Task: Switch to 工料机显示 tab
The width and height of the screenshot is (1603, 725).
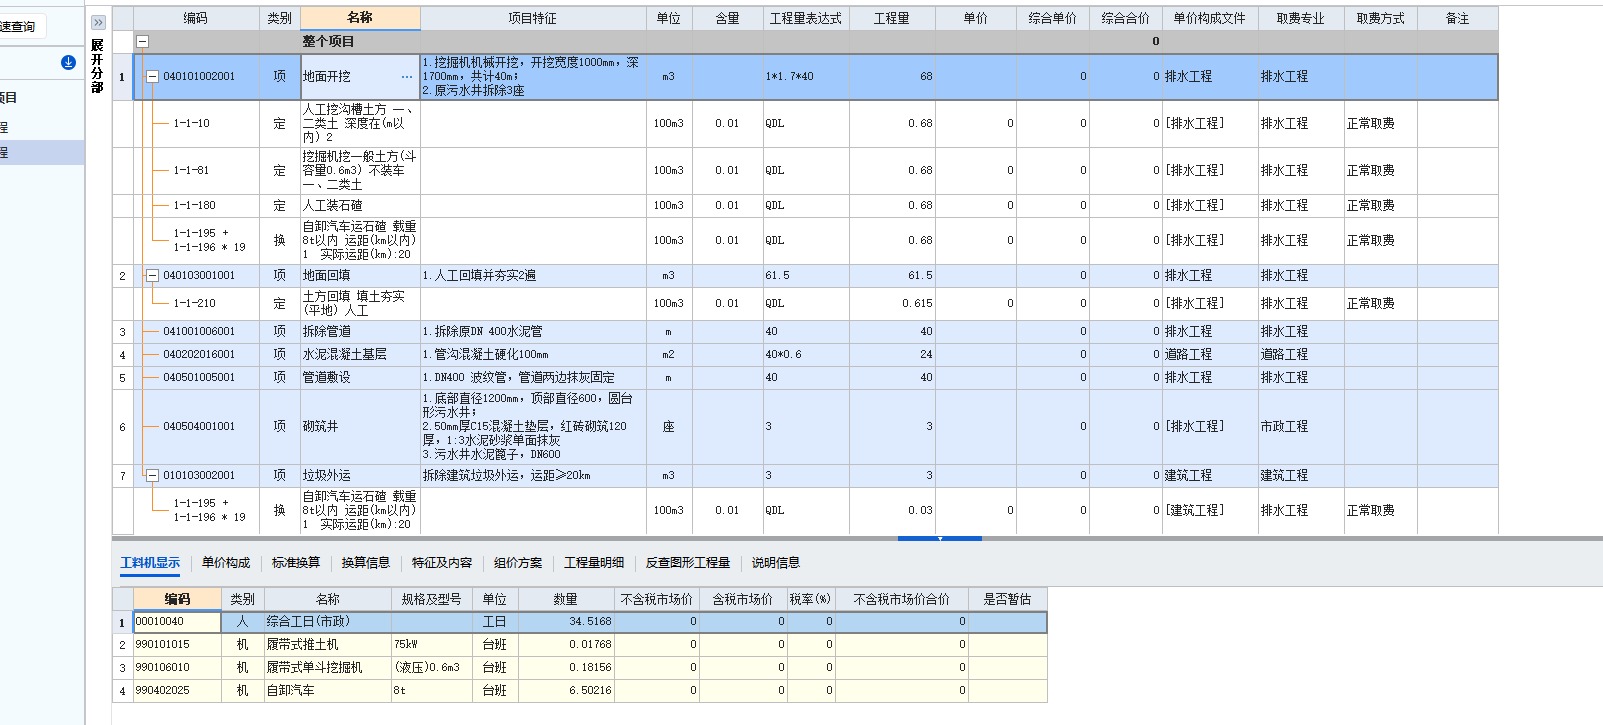Action: pos(150,563)
